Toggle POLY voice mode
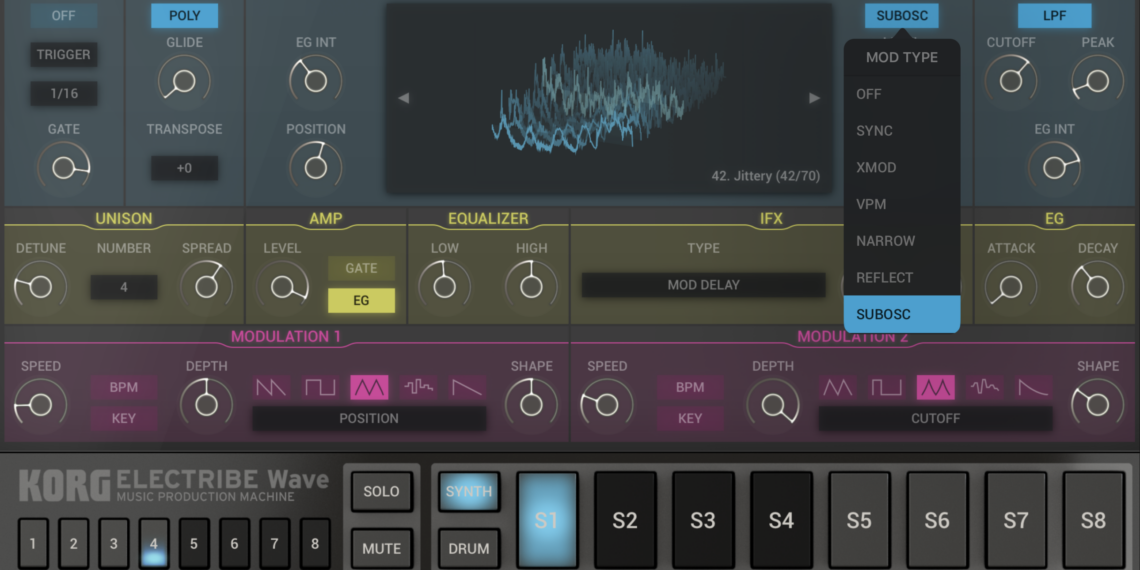This screenshot has height=570, width=1140. (185, 15)
